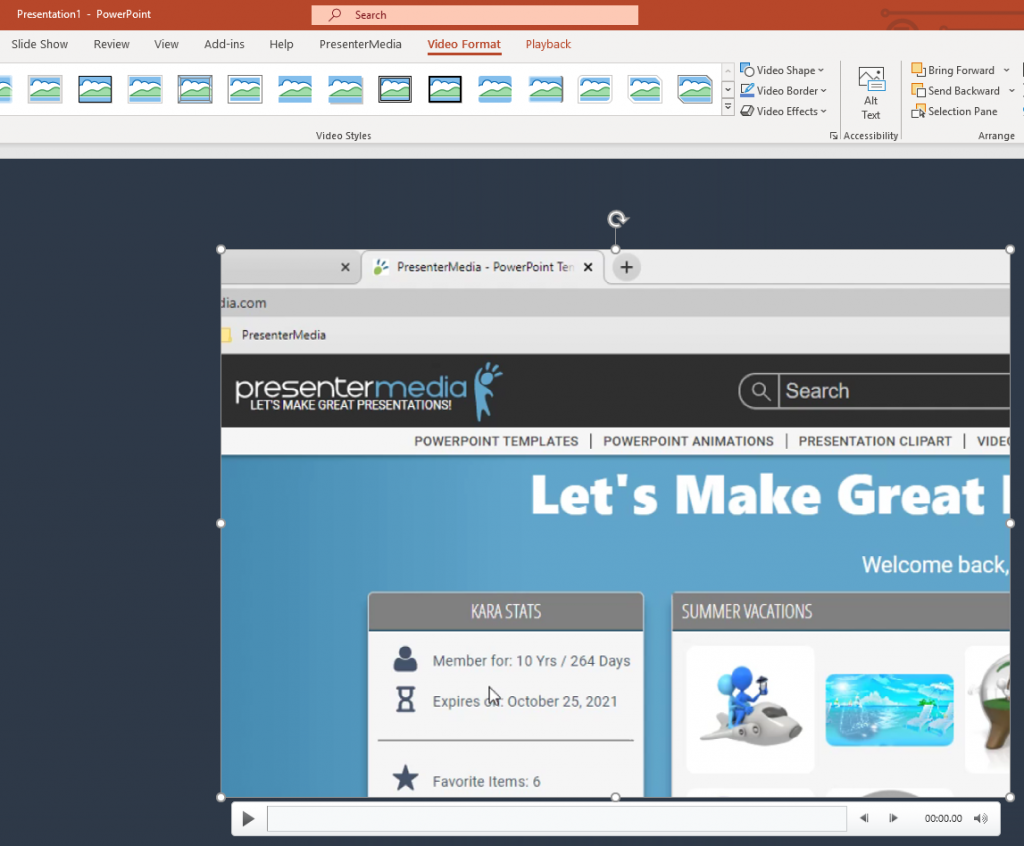Switch to the Playback tab

[548, 44]
